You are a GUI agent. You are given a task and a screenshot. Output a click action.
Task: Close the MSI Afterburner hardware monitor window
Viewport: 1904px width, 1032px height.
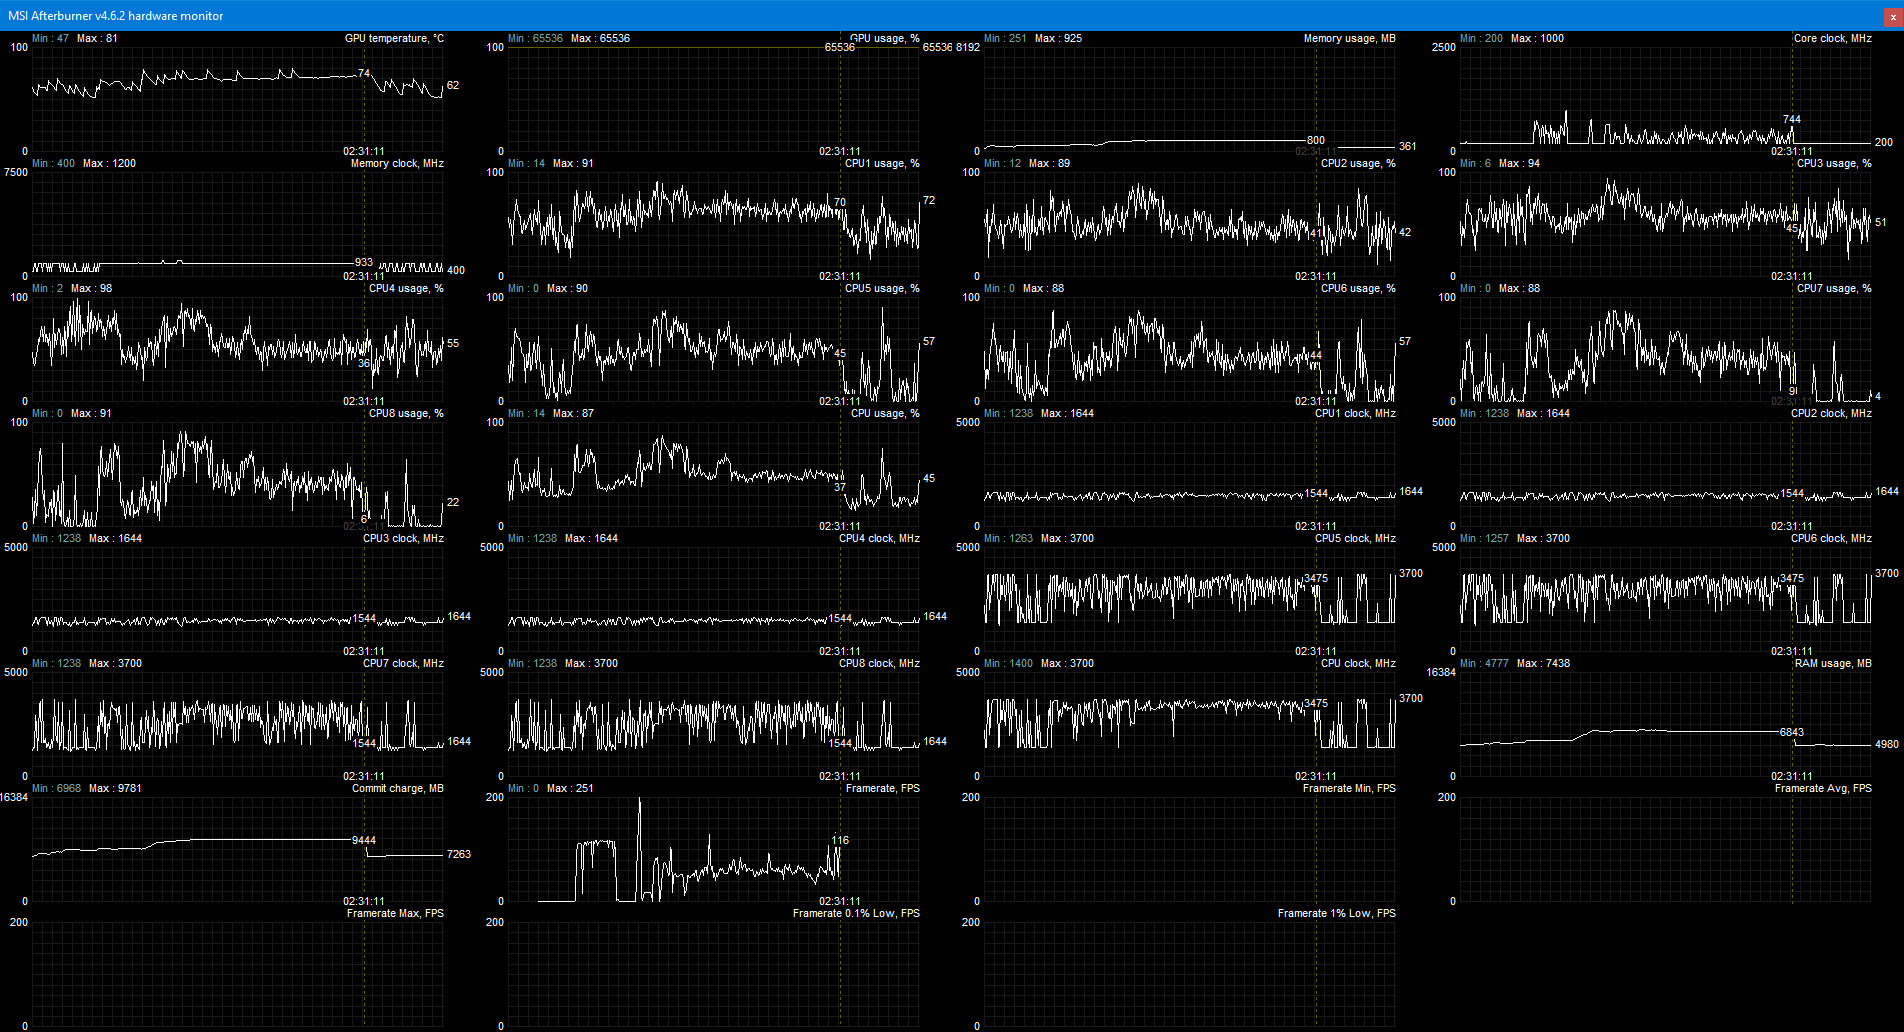click(1892, 17)
